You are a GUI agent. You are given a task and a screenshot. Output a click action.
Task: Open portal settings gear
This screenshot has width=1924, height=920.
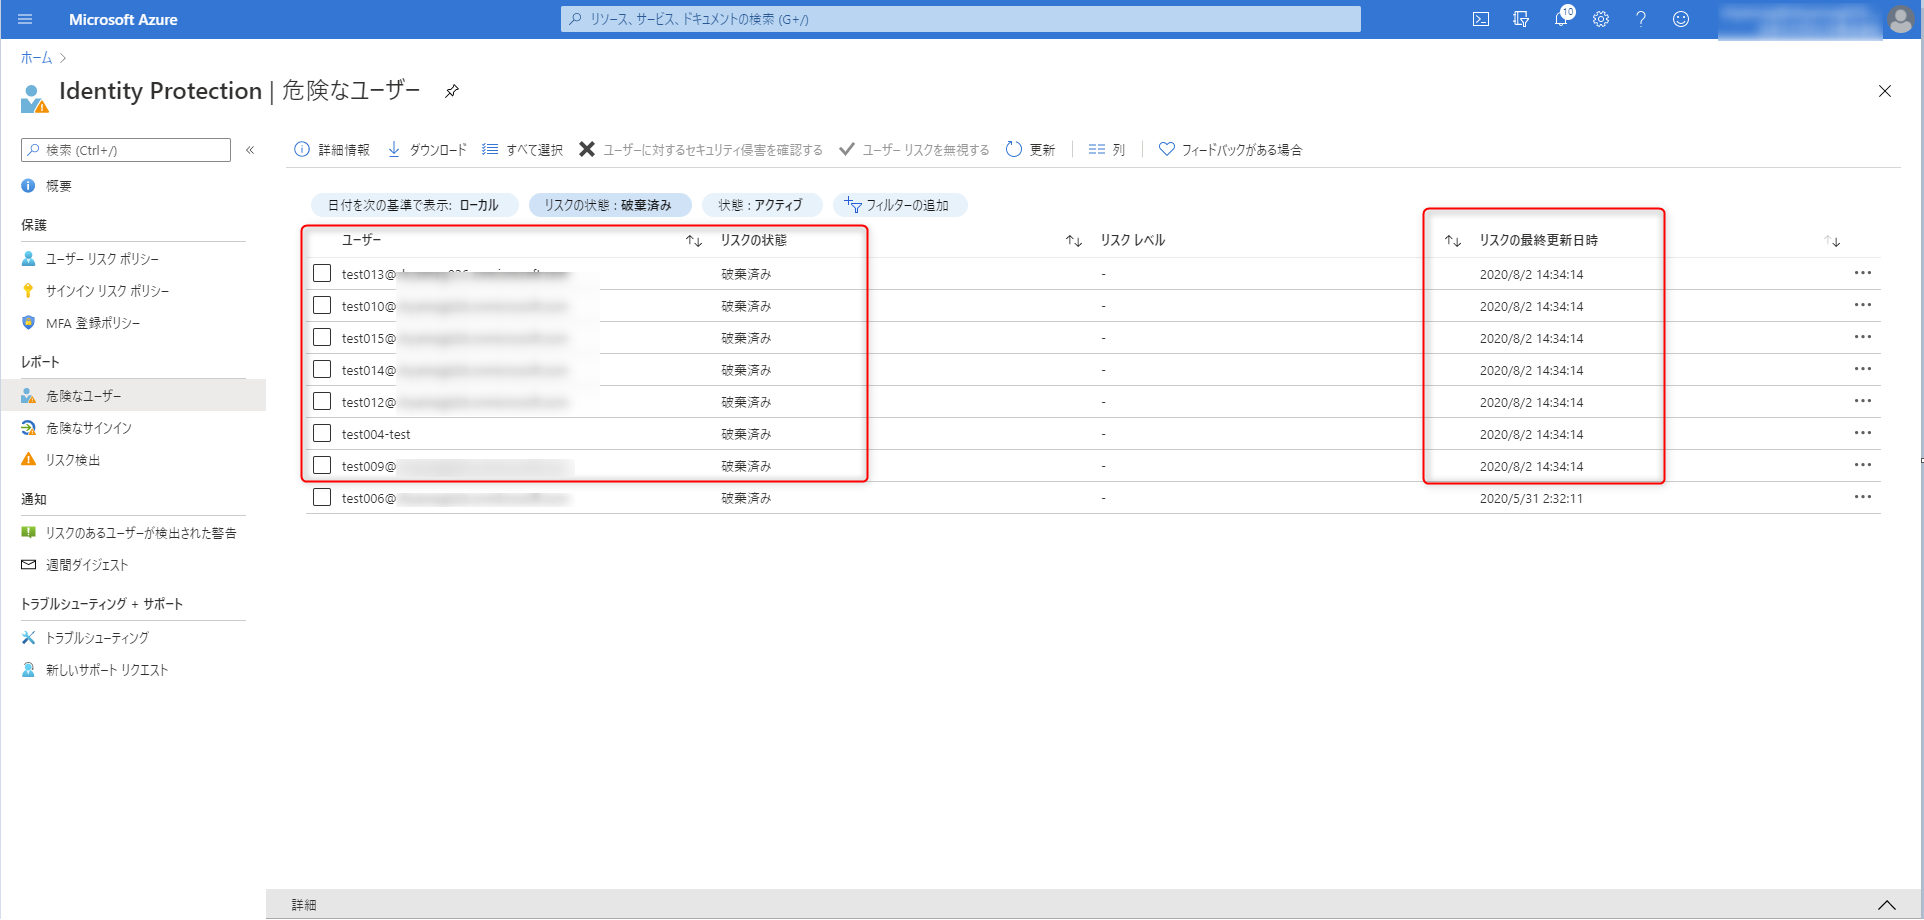(1601, 19)
